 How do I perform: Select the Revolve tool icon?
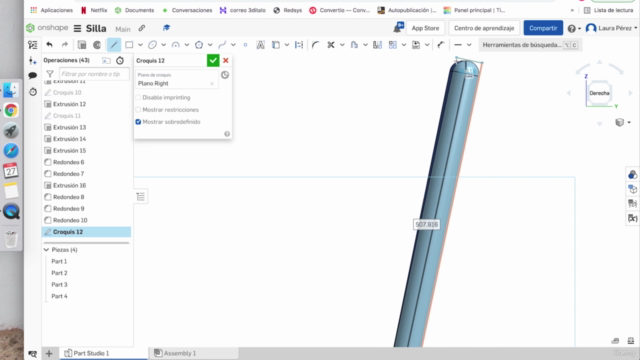[x=97, y=45]
